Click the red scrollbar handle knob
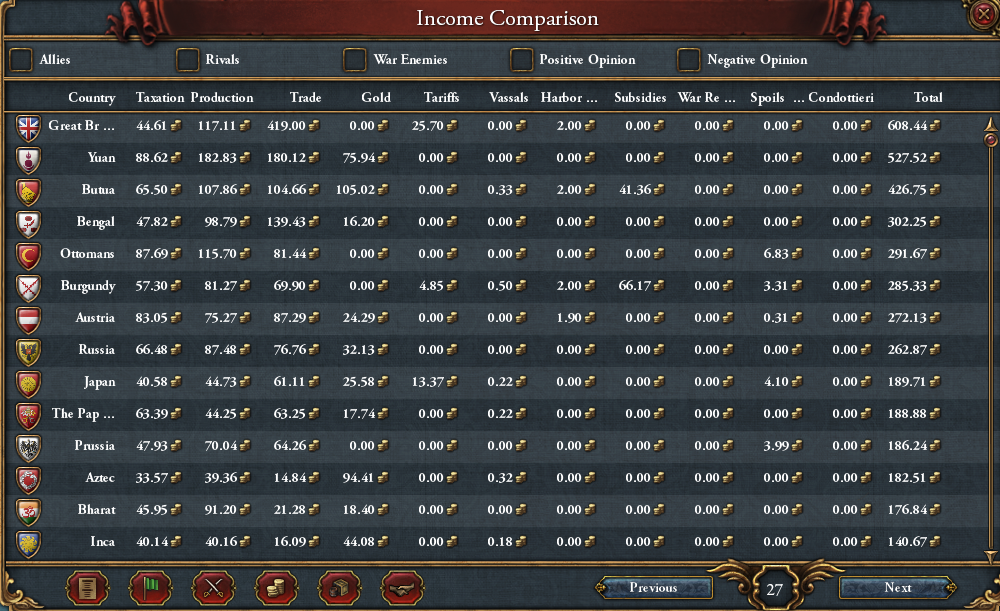This screenshot has height=611, width=1000. (990, 140)
